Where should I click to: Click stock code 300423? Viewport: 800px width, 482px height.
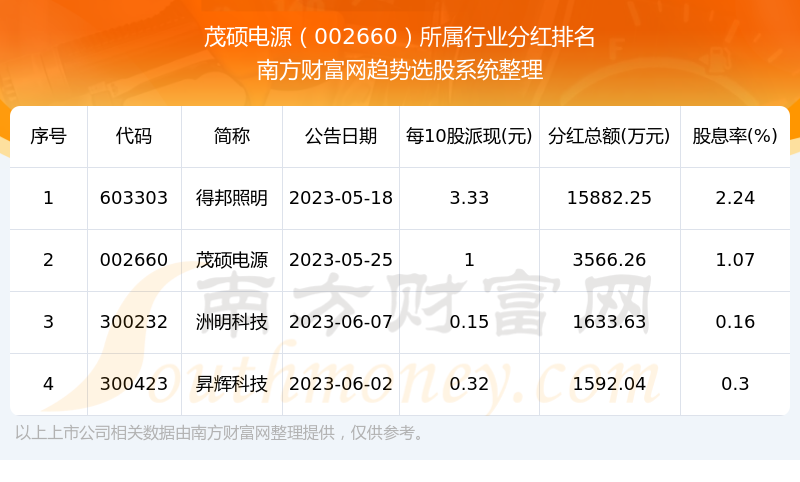(x=134, y=384)
